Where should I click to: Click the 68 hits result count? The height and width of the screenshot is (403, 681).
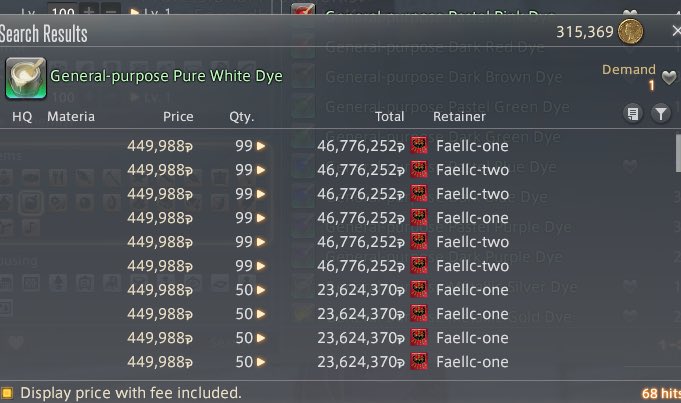pyautogui.click(x=661, y=393)
